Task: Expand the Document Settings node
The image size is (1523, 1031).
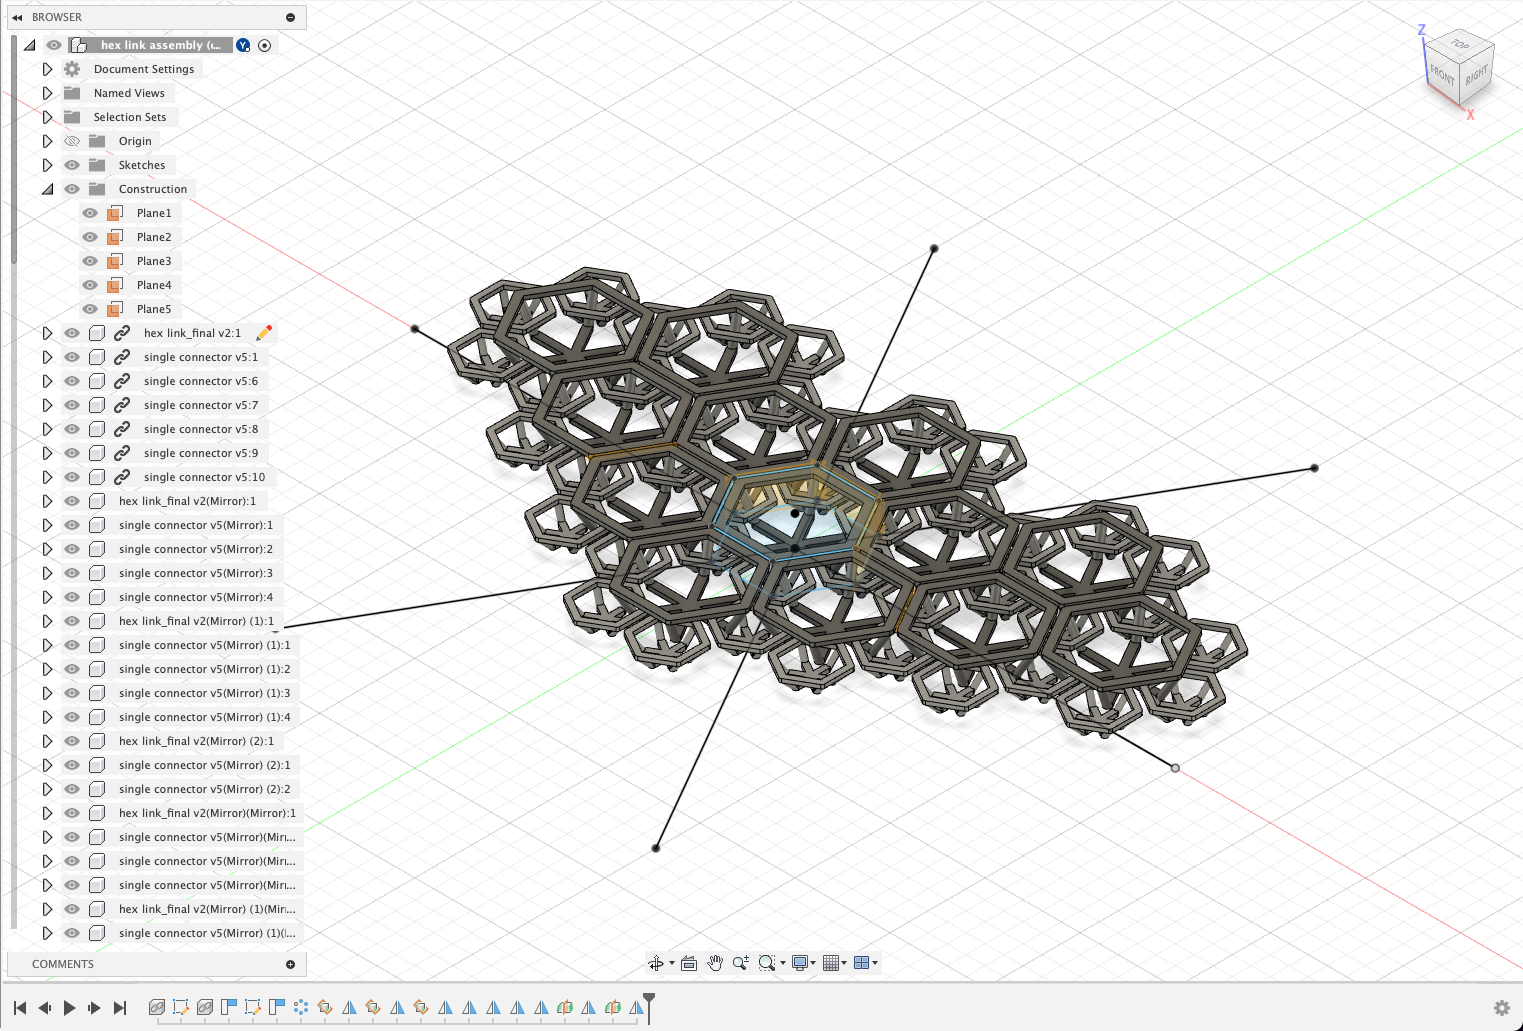Action: [x=47, y=68]
